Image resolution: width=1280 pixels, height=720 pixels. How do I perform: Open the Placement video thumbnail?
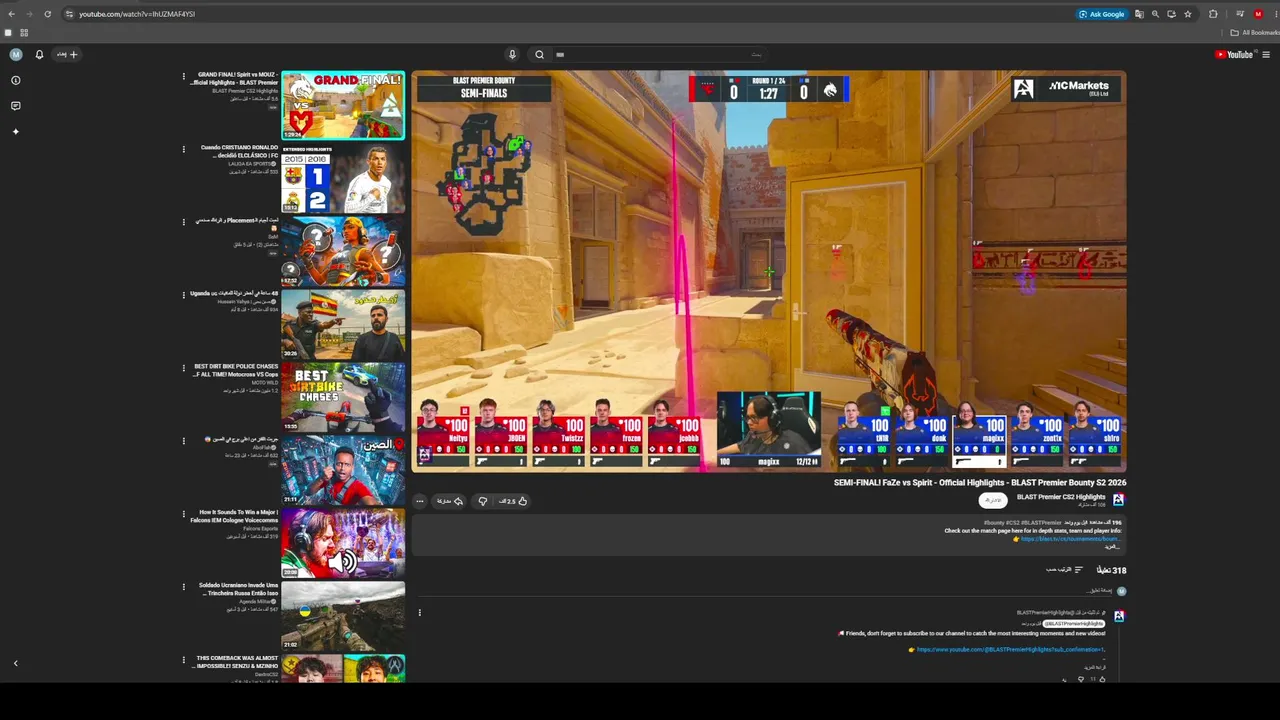tap(343, 252)
